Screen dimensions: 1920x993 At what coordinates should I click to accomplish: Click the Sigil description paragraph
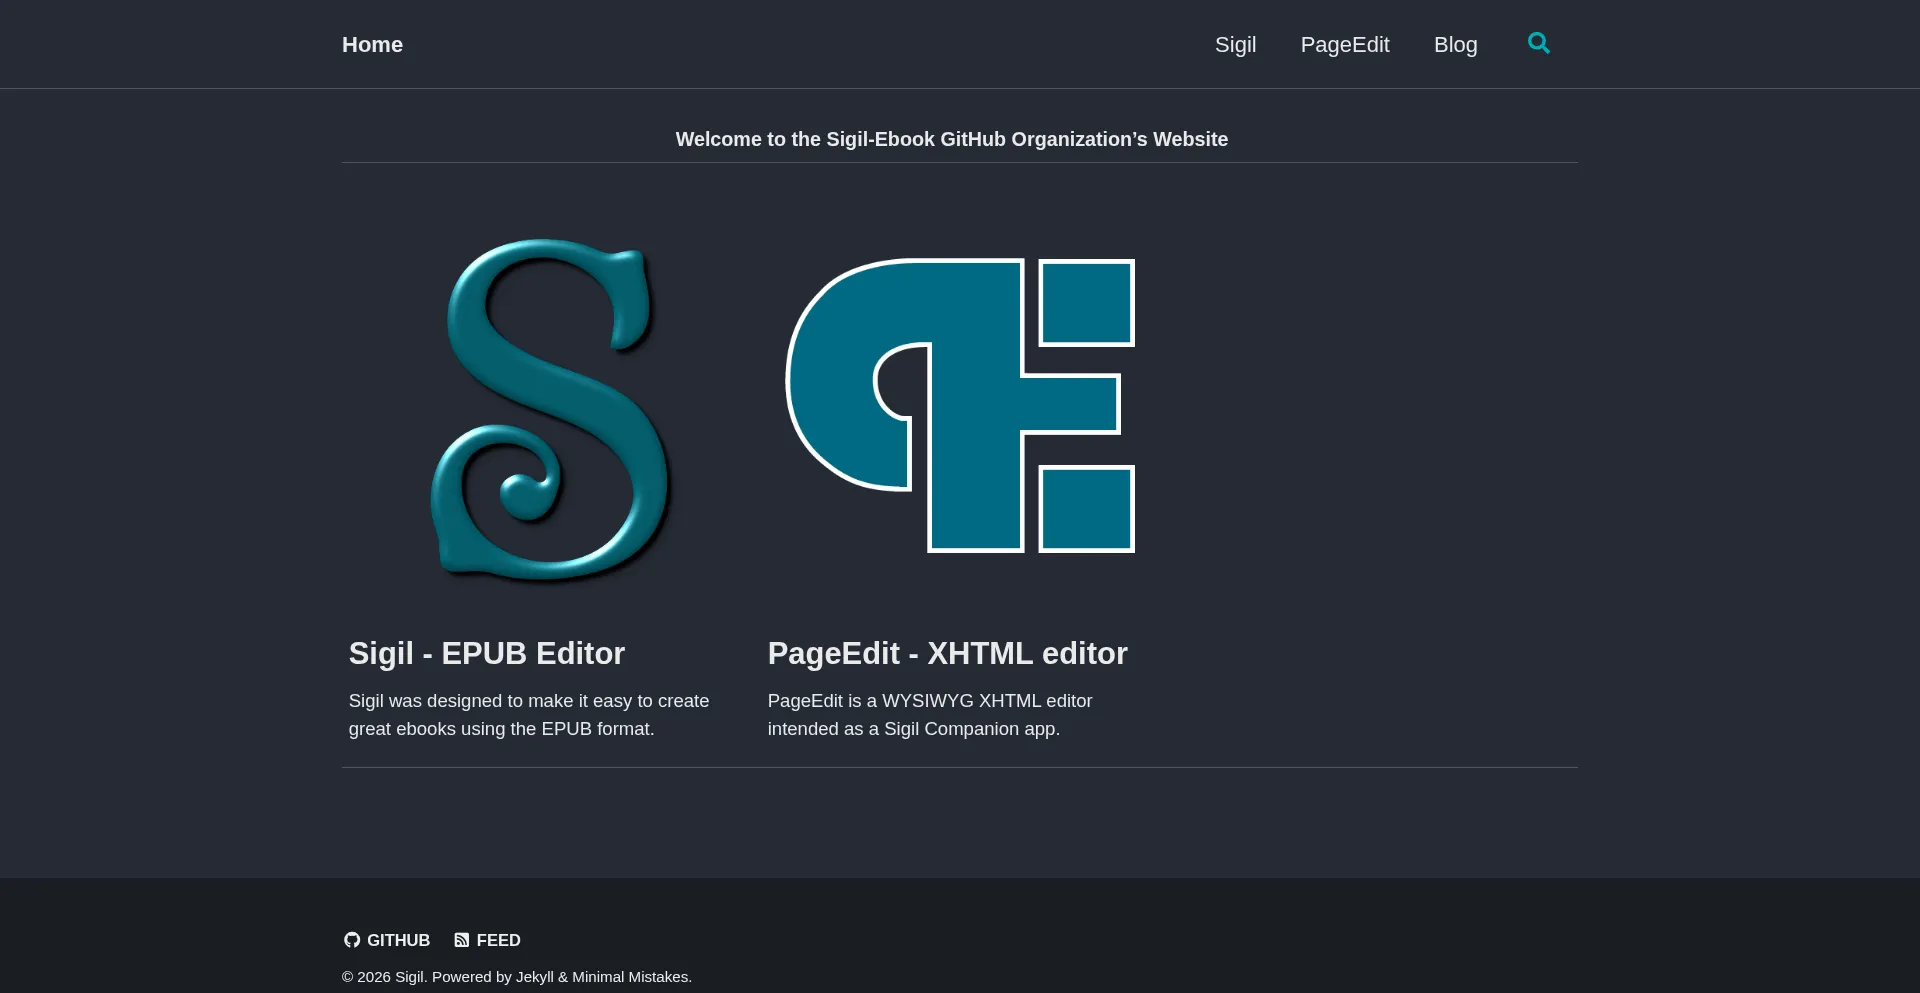pyautogui.click(x=529, y=715)
